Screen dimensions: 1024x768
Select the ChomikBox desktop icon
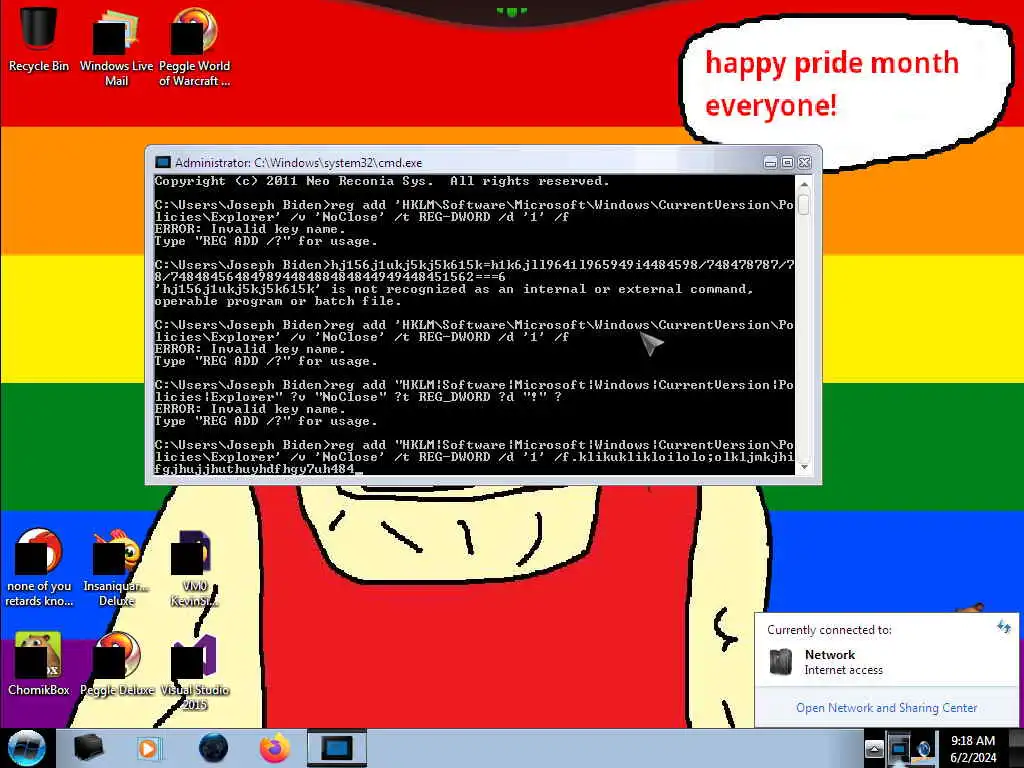tap(39, 663)
